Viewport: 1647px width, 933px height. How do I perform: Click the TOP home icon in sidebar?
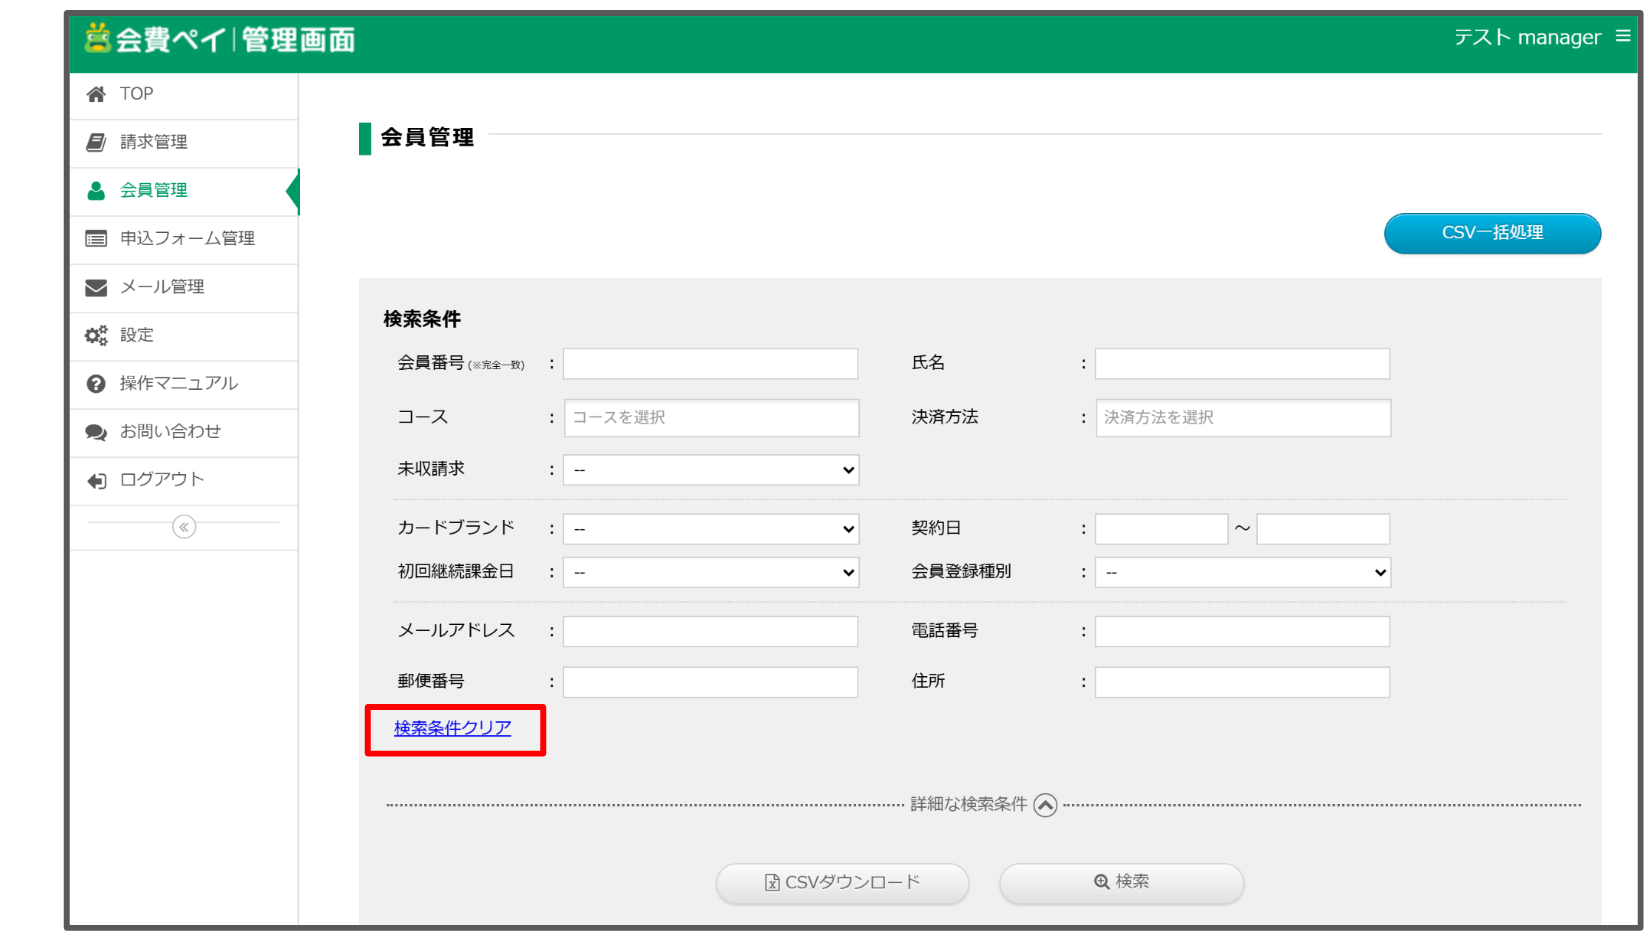(96, 93)
